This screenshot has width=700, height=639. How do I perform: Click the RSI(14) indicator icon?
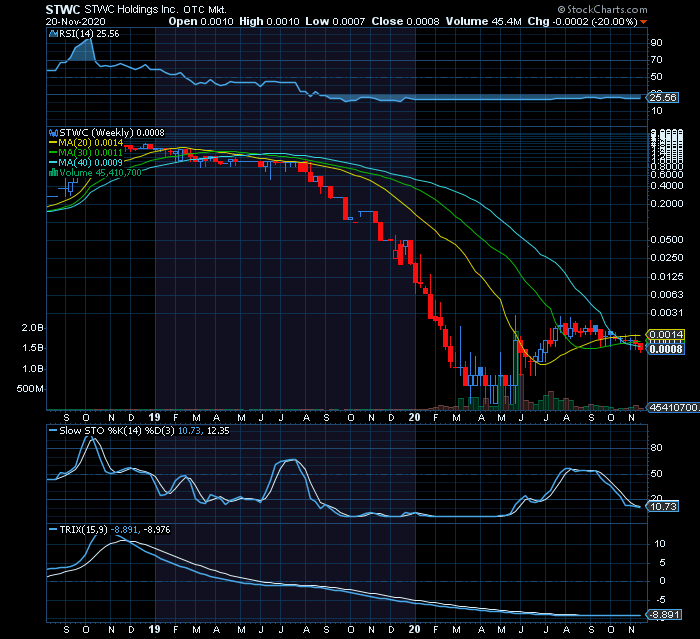(x=53, y=33)
